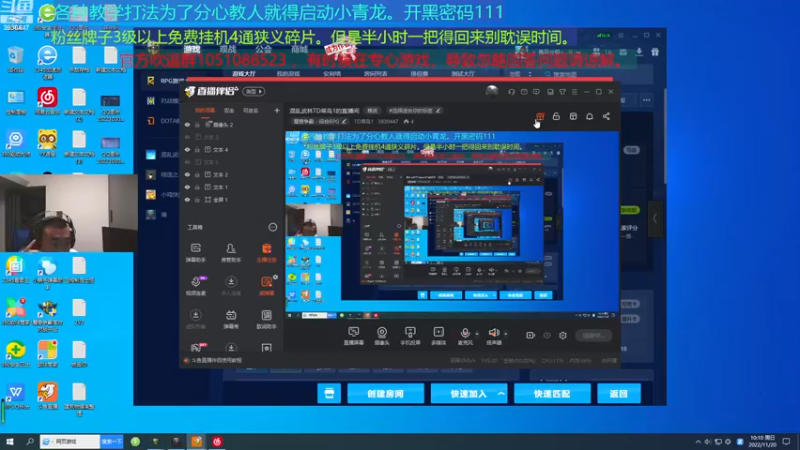This screenshot has height=450, width=800.
Task: Toggle visibility of 摄像头 2 source
Action: [187, 124]
